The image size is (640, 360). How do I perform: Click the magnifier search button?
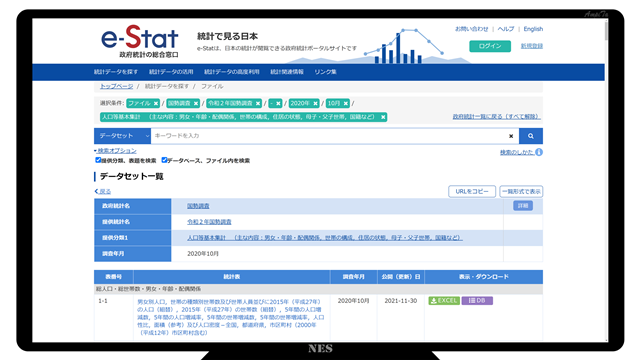pyautogui.click(x=531, y=136)
